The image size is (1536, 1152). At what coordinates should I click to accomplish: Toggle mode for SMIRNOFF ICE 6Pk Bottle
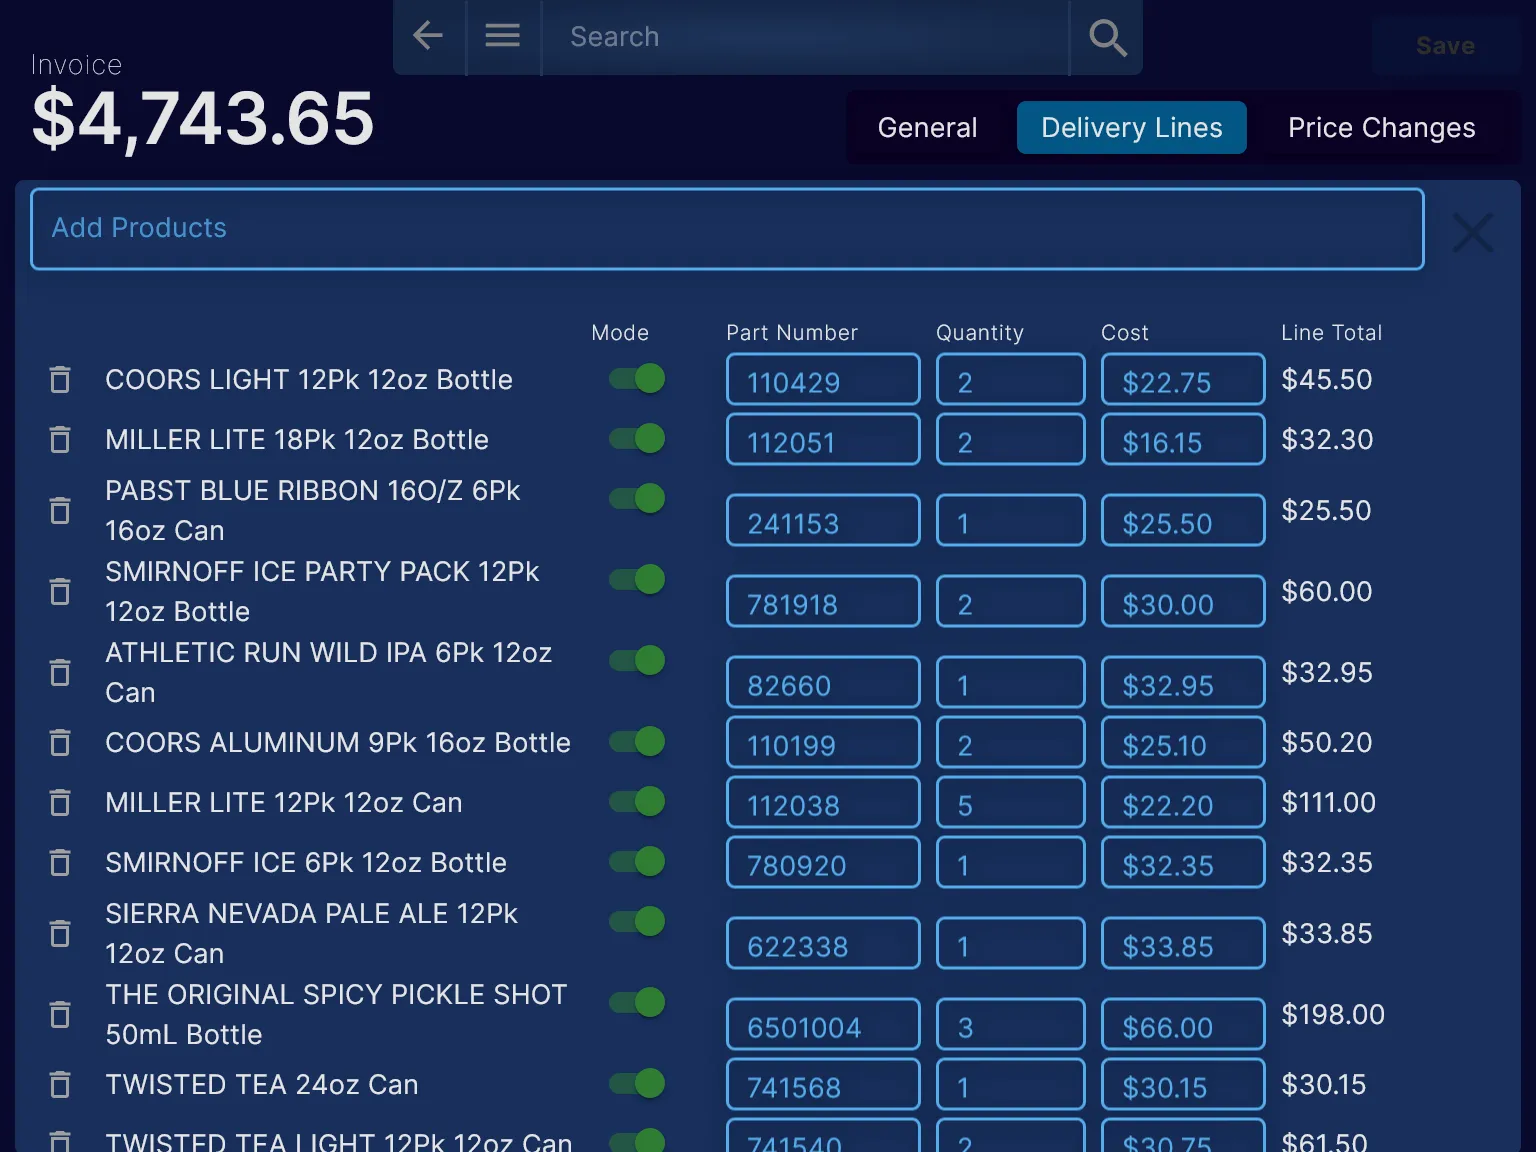[x=638, y=861]
